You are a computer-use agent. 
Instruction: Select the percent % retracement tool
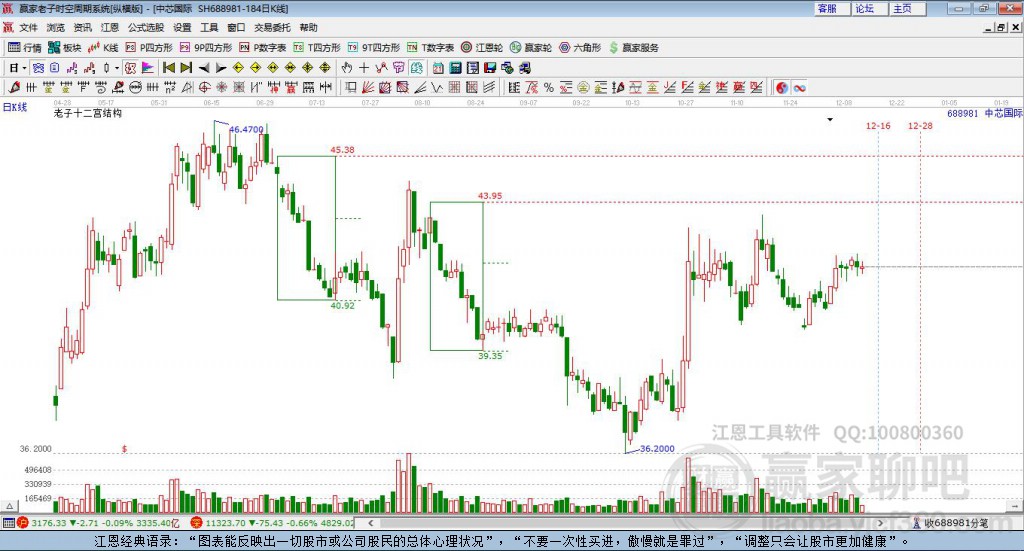(549, 87)
